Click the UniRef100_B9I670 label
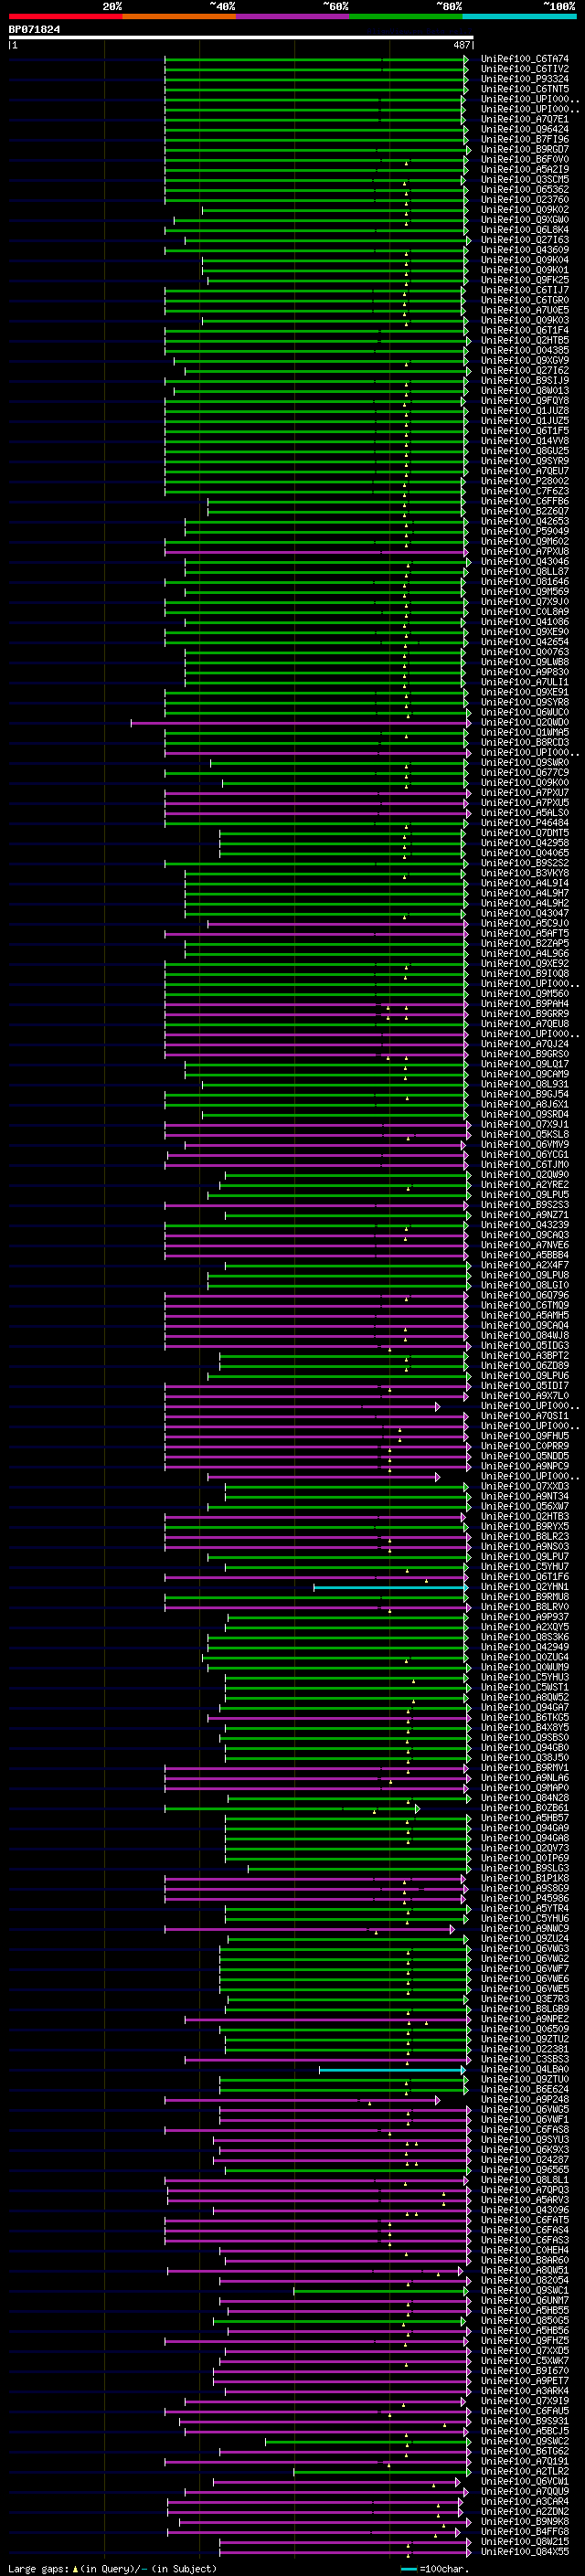The width and height of the screenshot is (585, 2576). pyautogui.click(x=525, y=2371)
